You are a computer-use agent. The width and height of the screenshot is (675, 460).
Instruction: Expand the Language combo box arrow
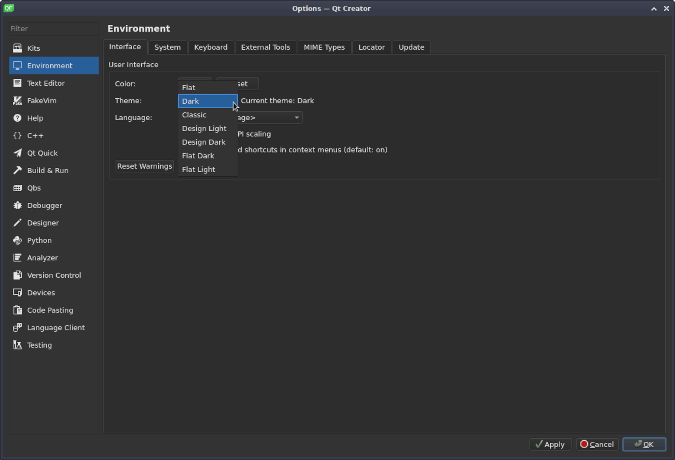296,118
